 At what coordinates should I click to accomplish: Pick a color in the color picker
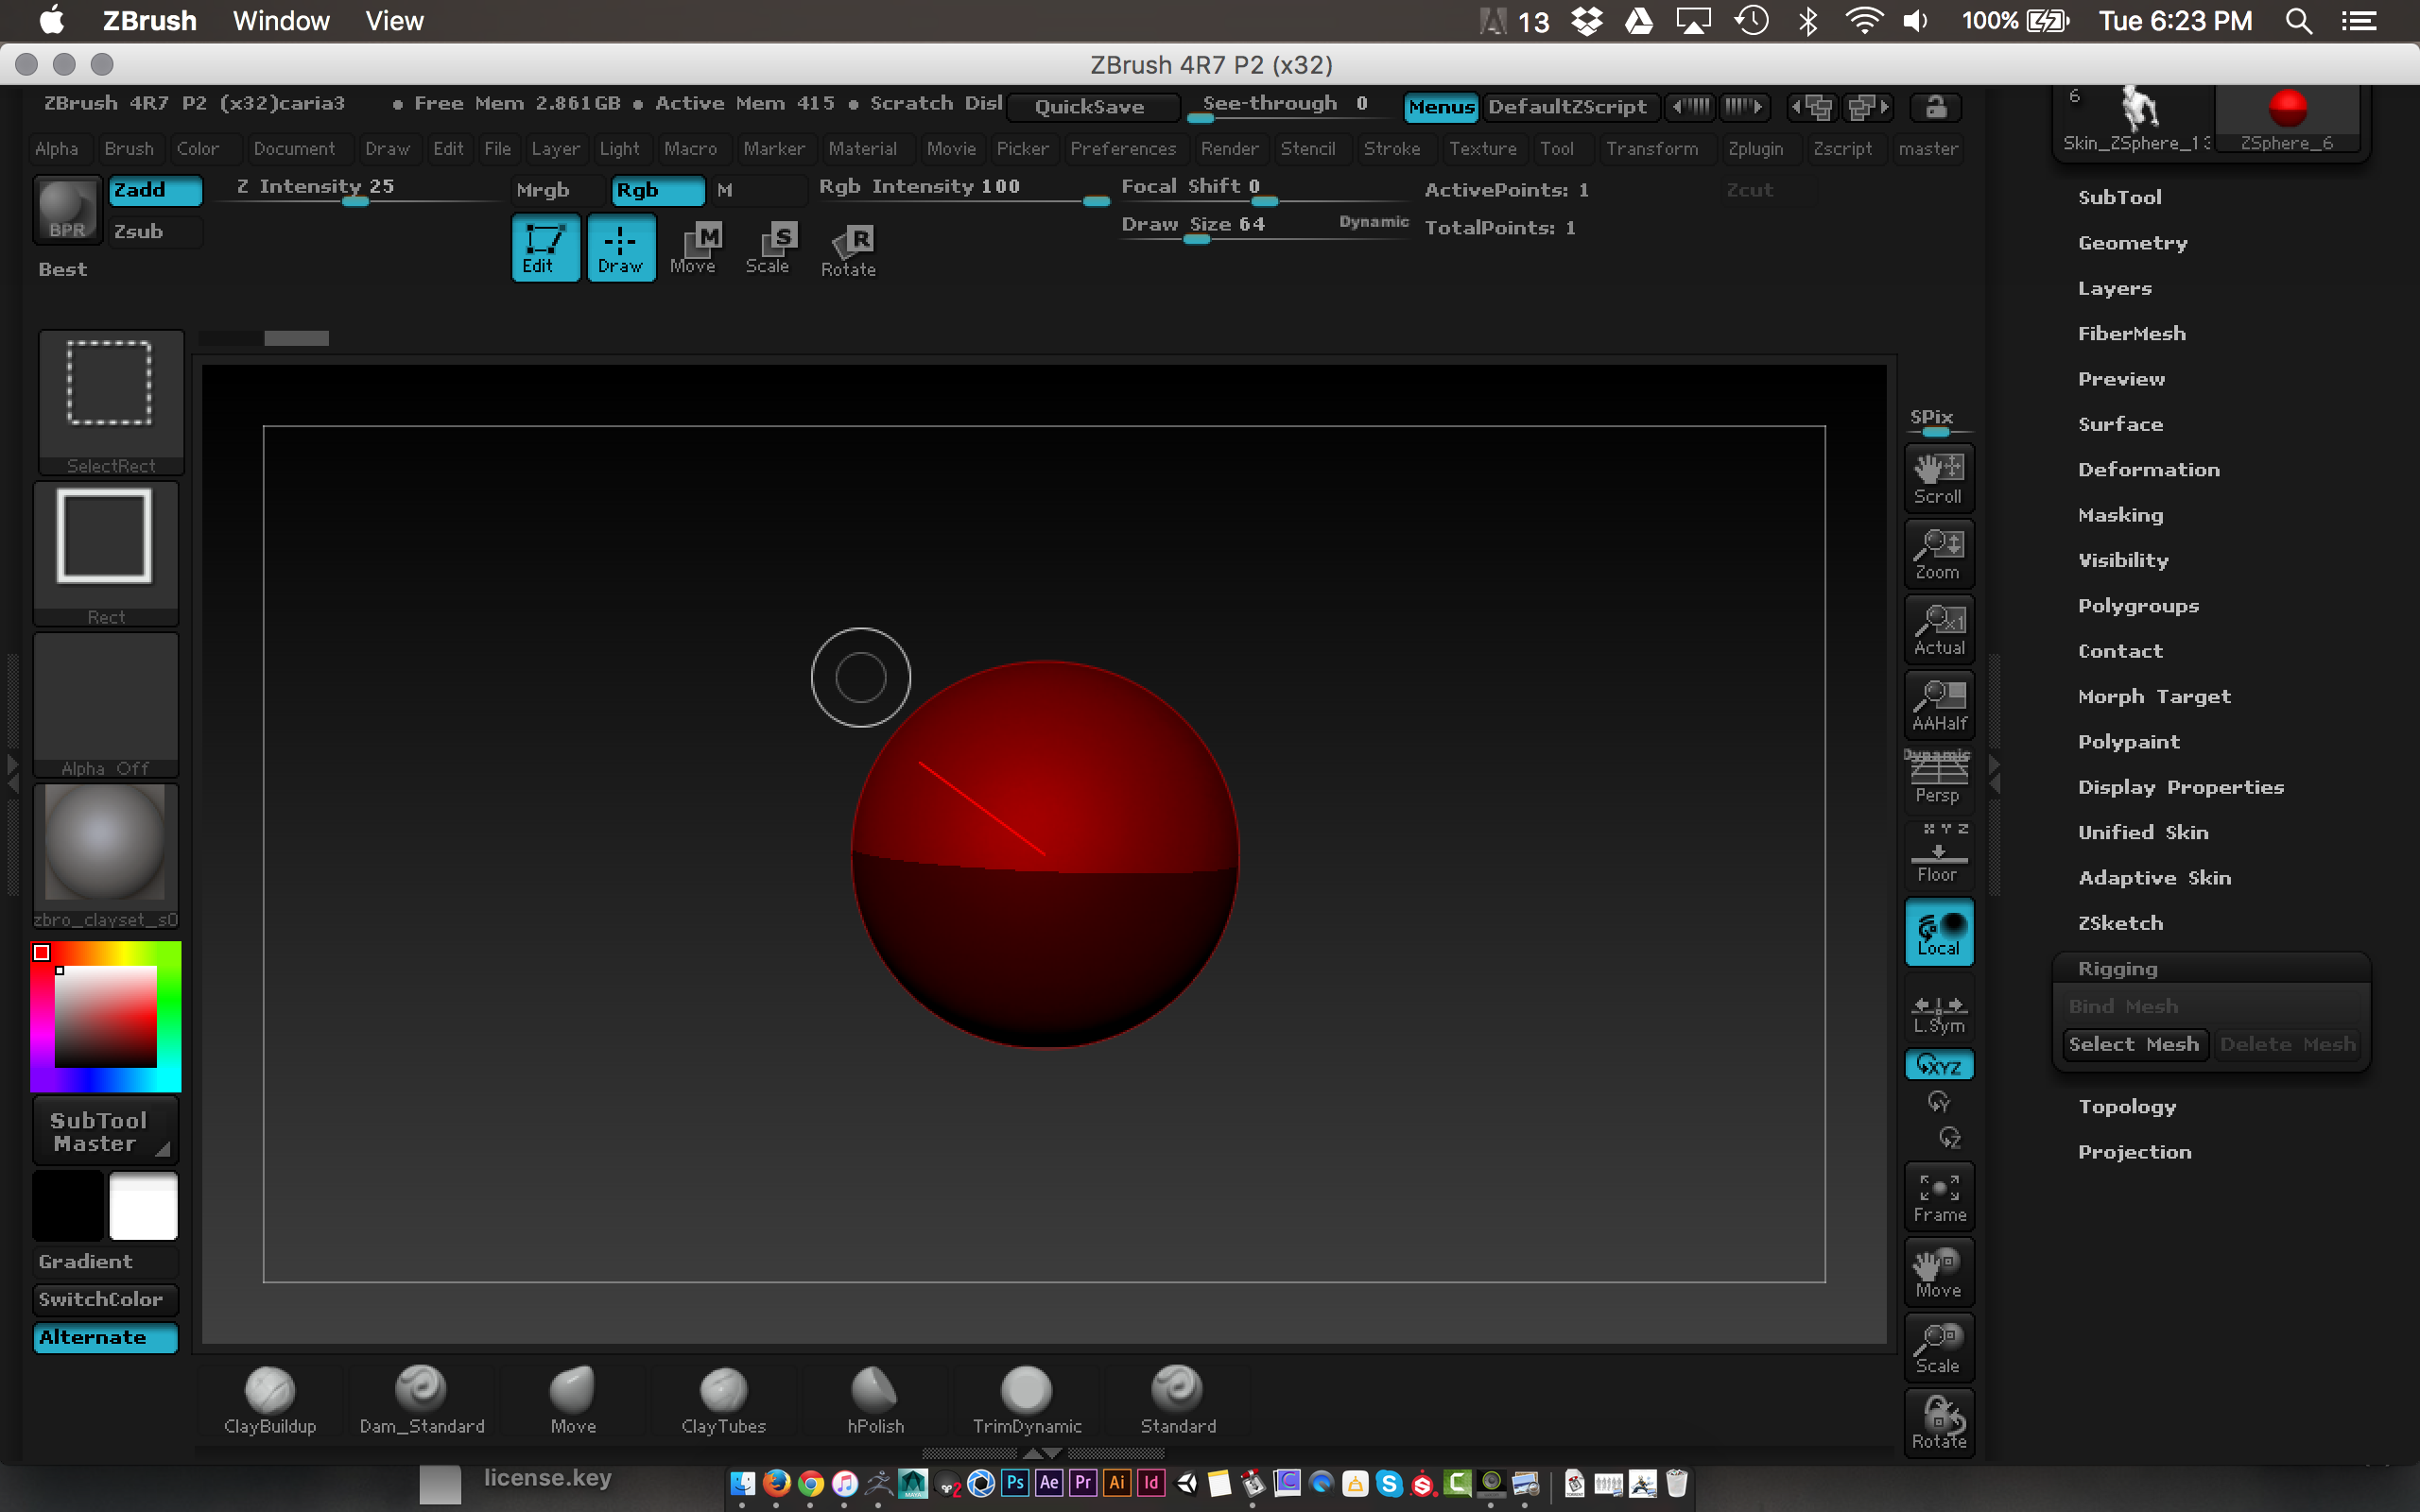tap(106, 1016)
